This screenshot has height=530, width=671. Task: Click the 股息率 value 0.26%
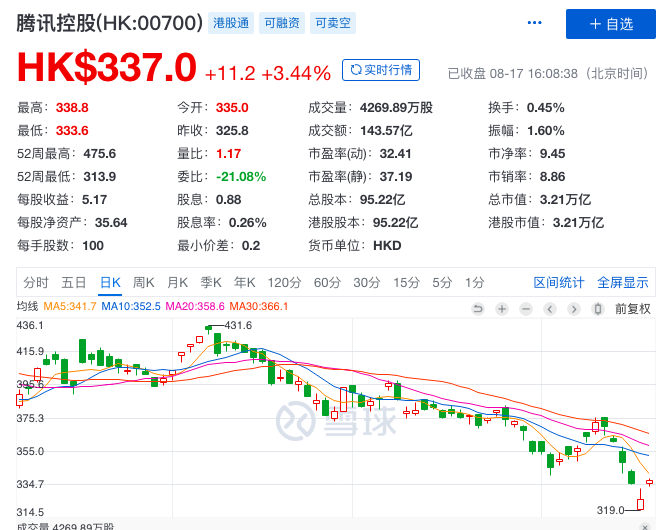(248, 223)
